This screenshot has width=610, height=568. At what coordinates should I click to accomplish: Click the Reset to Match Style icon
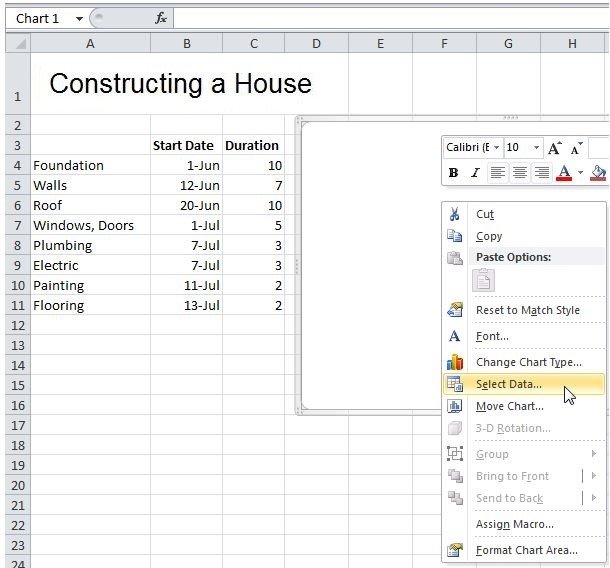click(455, 310)
